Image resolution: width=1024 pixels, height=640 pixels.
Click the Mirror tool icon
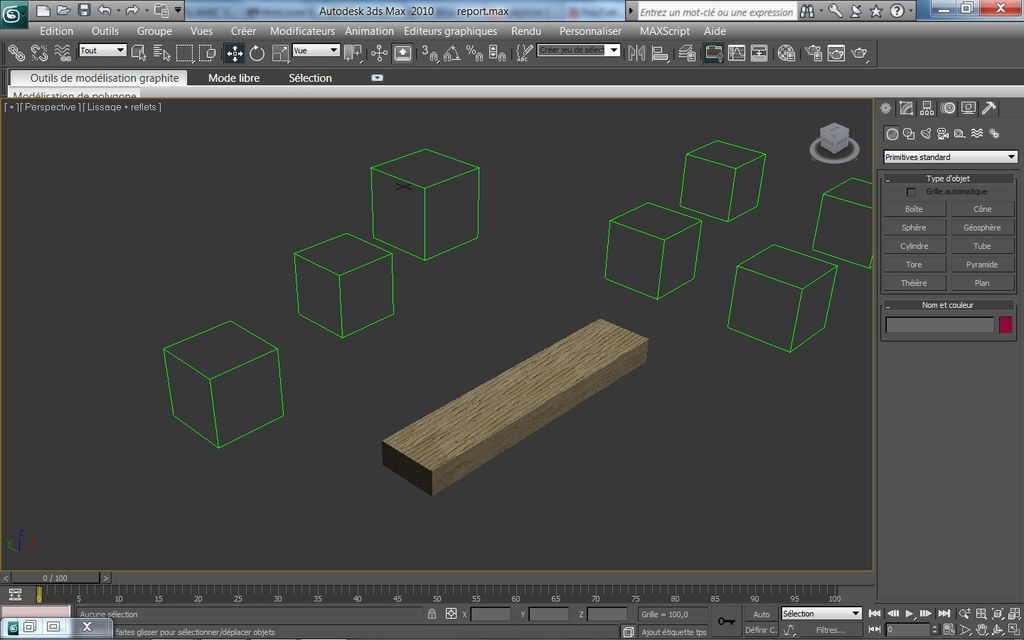coord(636,53)
